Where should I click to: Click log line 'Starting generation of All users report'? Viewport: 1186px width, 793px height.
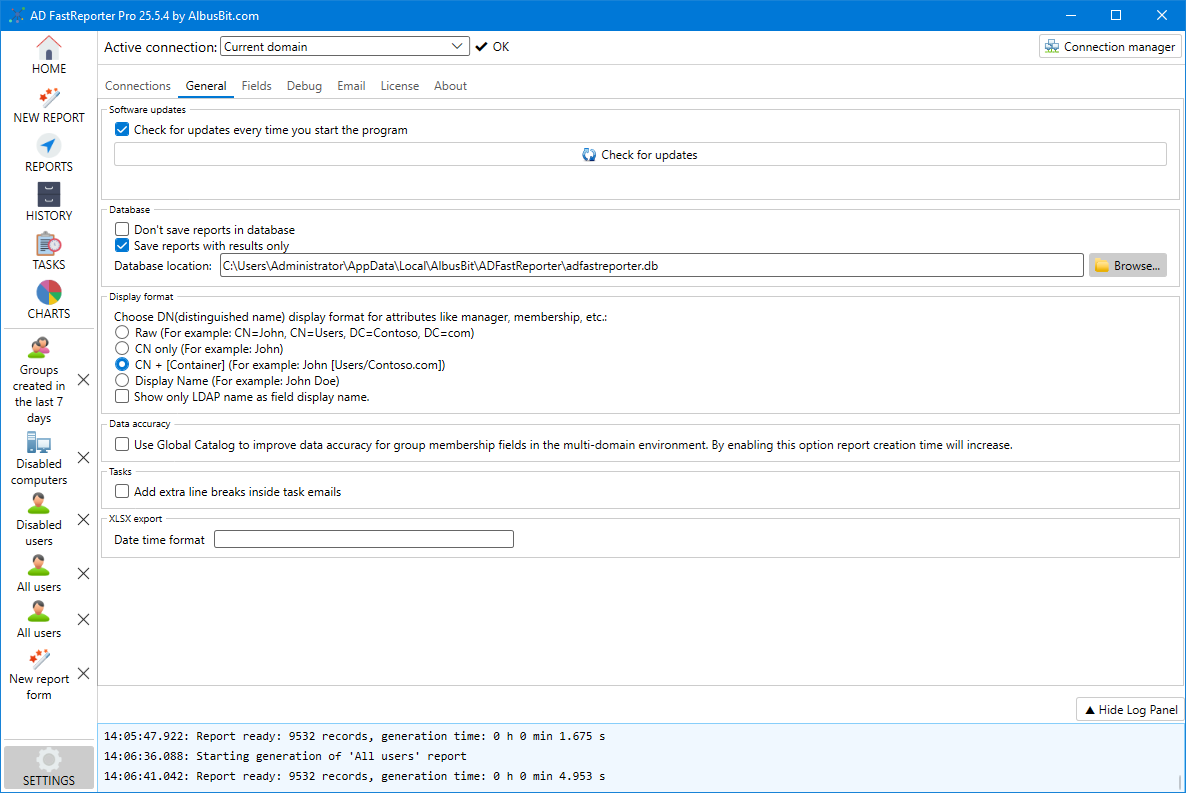[285, 756]
